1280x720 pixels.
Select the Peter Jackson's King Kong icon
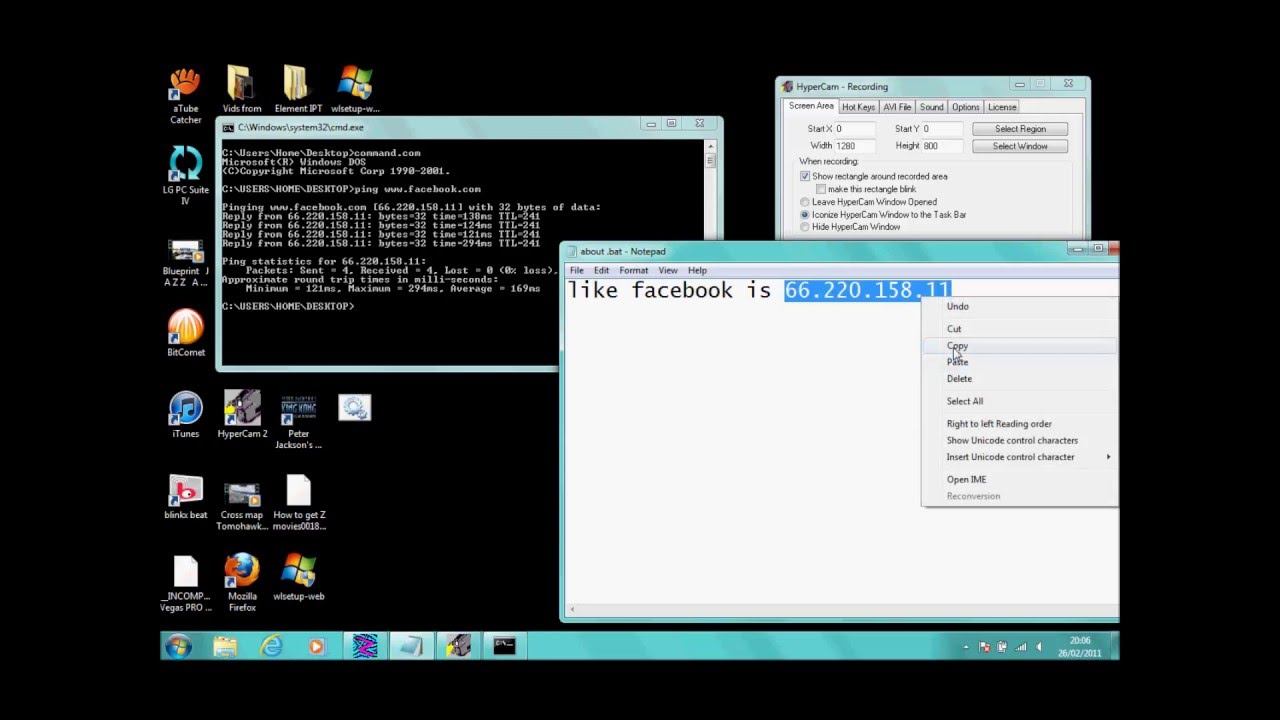298,420
